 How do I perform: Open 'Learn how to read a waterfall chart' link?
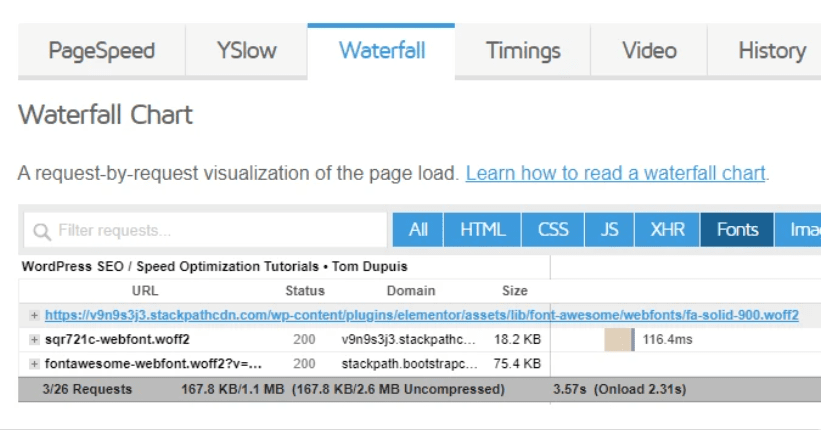[x=615, y=173]
